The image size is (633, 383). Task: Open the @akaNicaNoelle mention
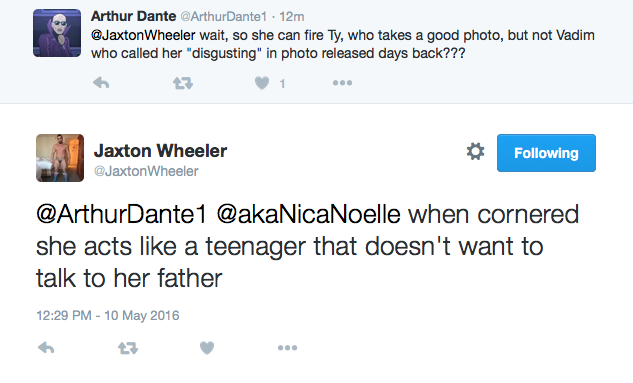click(308, 214)
